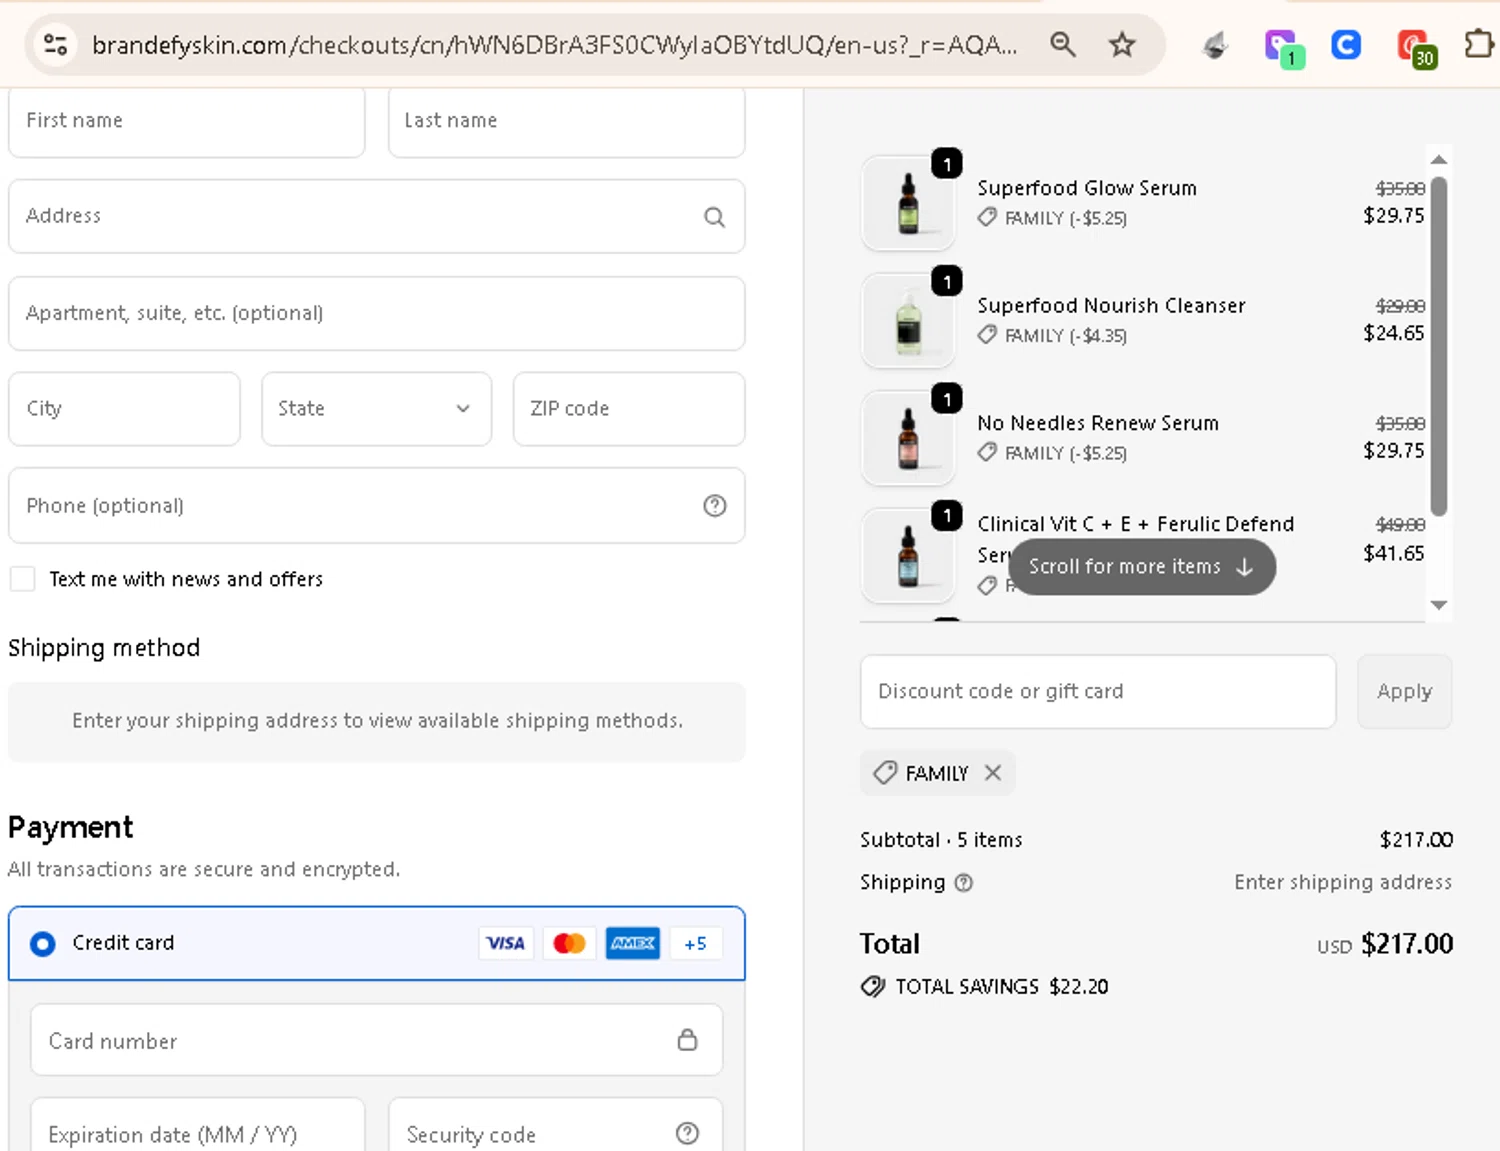Click tag icon under Superfood Nourish Cleanser
Screen dimensions: 1500x1151
point(987,335)
